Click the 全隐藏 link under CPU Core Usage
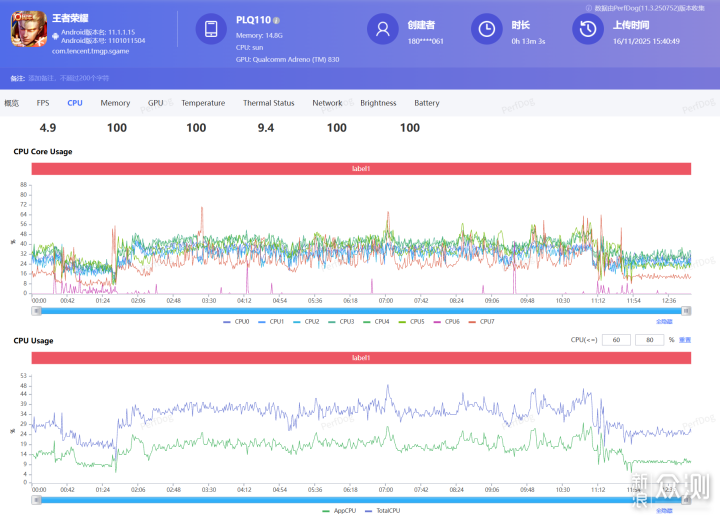The image size is (720, 518). pyautogui.click(x=664, y=321)
